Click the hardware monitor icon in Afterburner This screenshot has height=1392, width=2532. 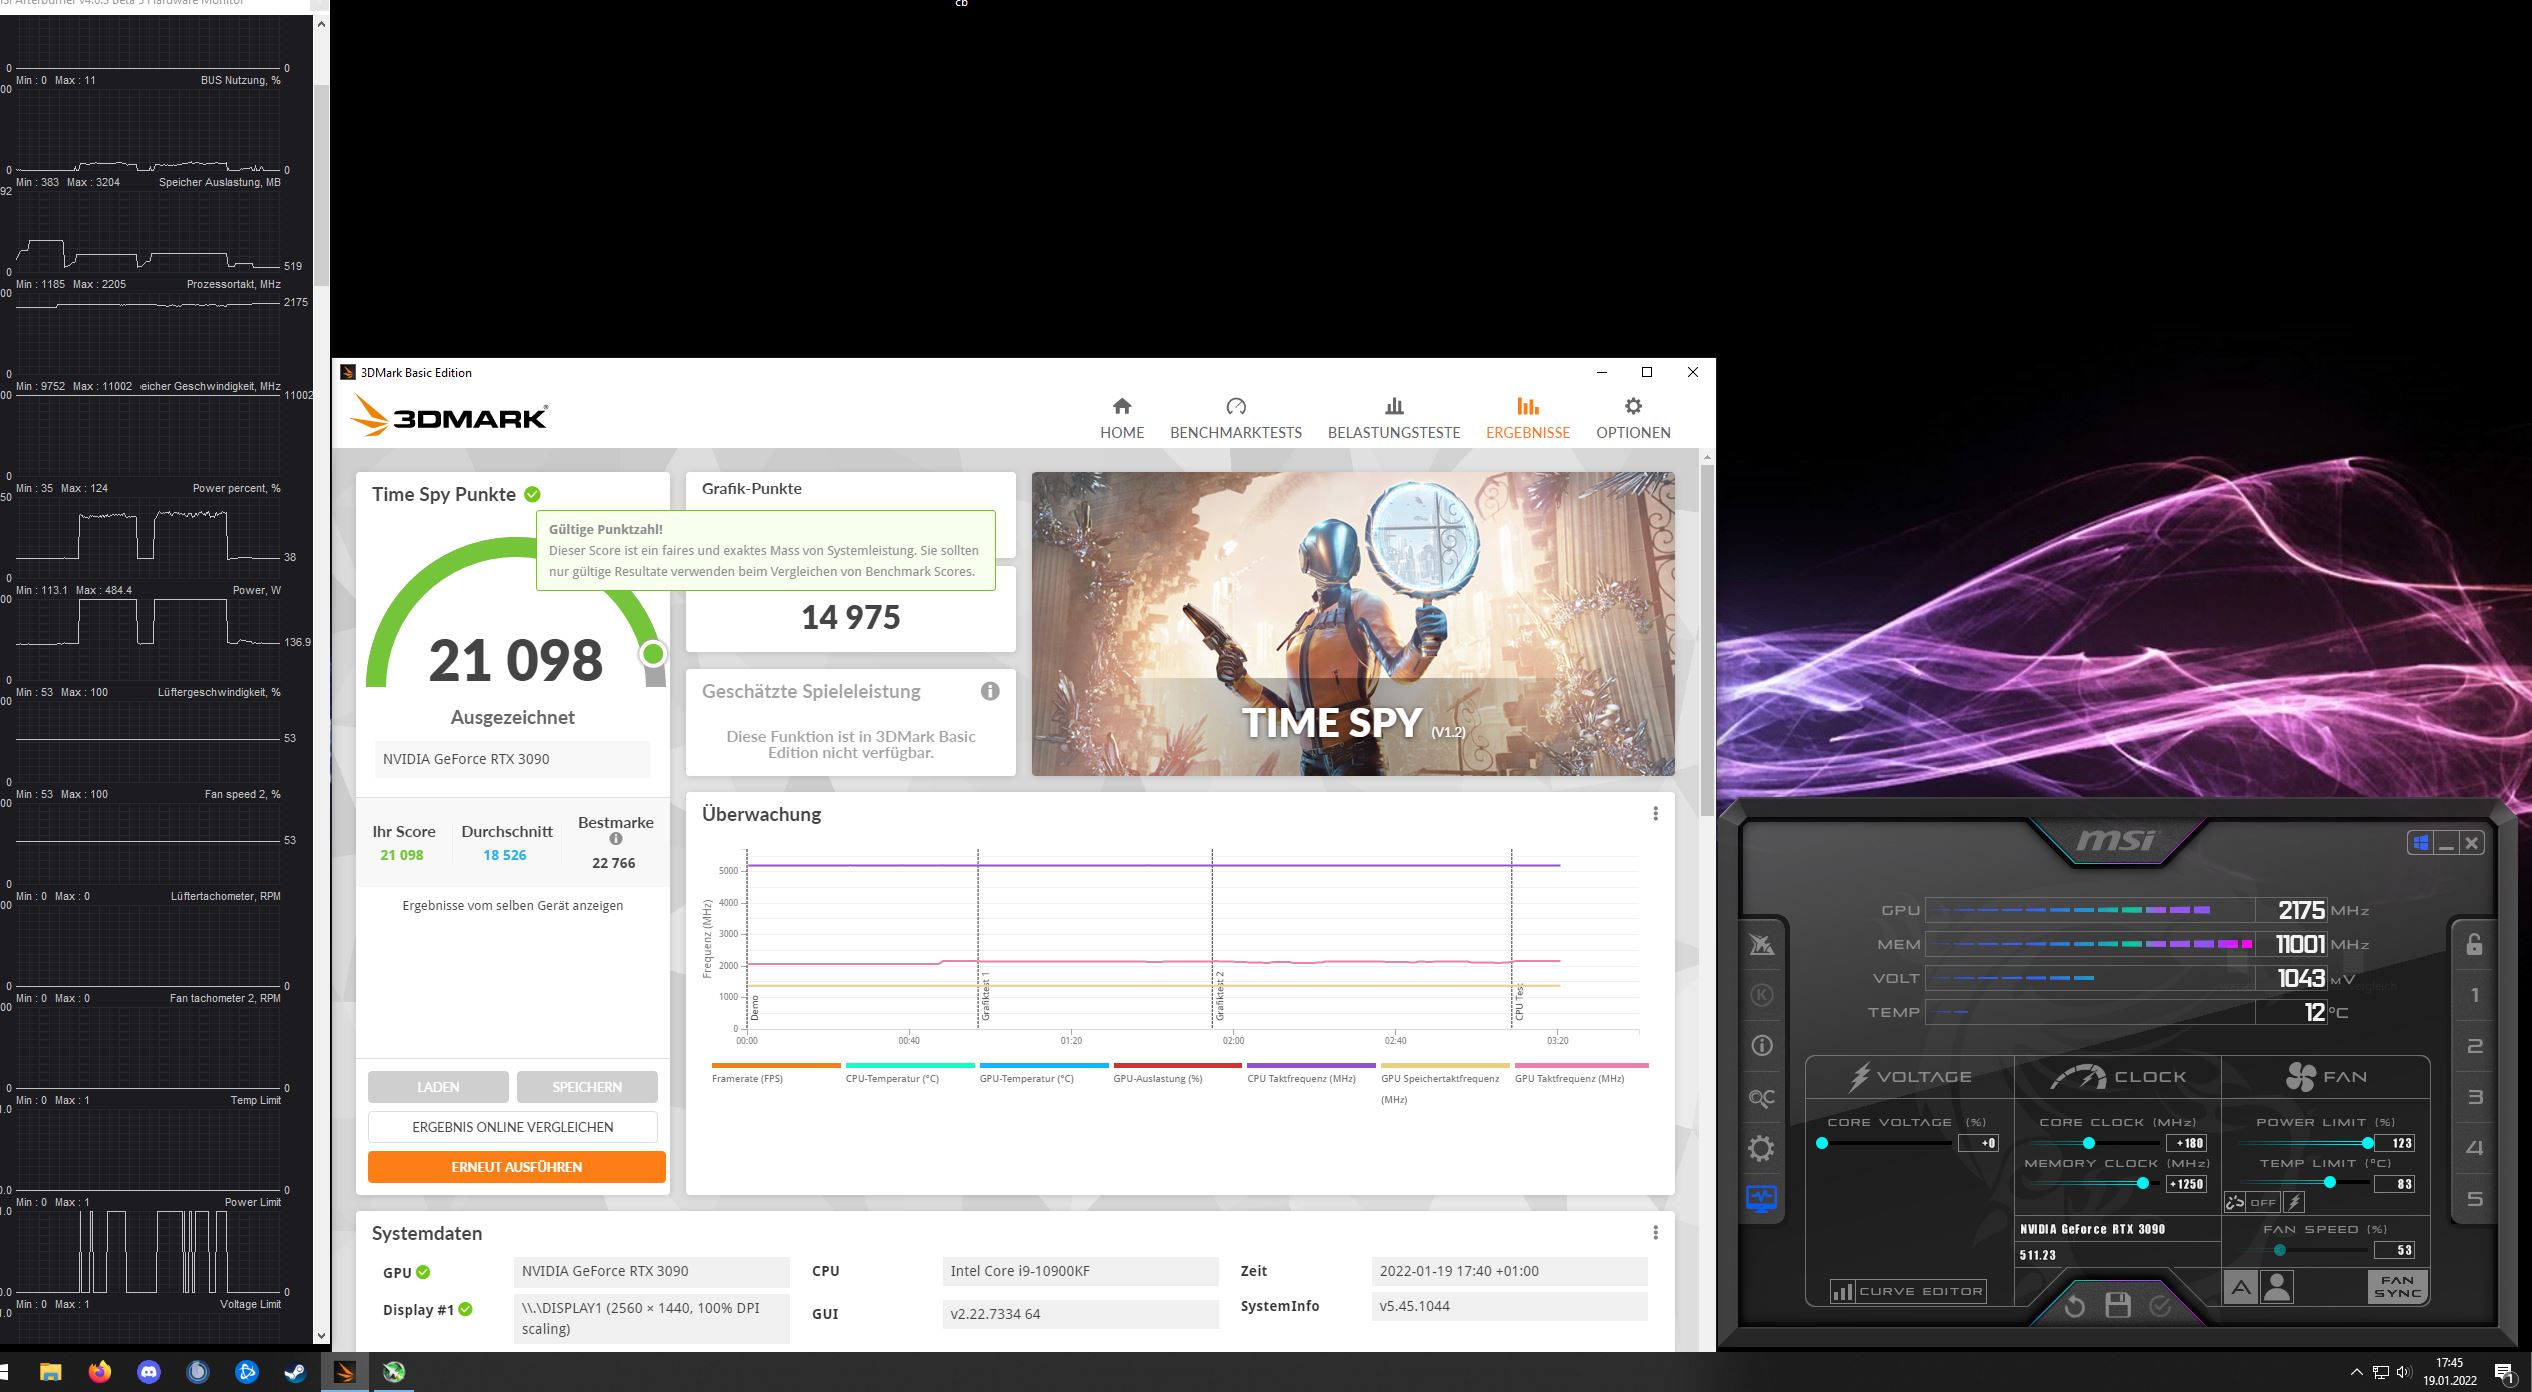pos(1761,1198)
